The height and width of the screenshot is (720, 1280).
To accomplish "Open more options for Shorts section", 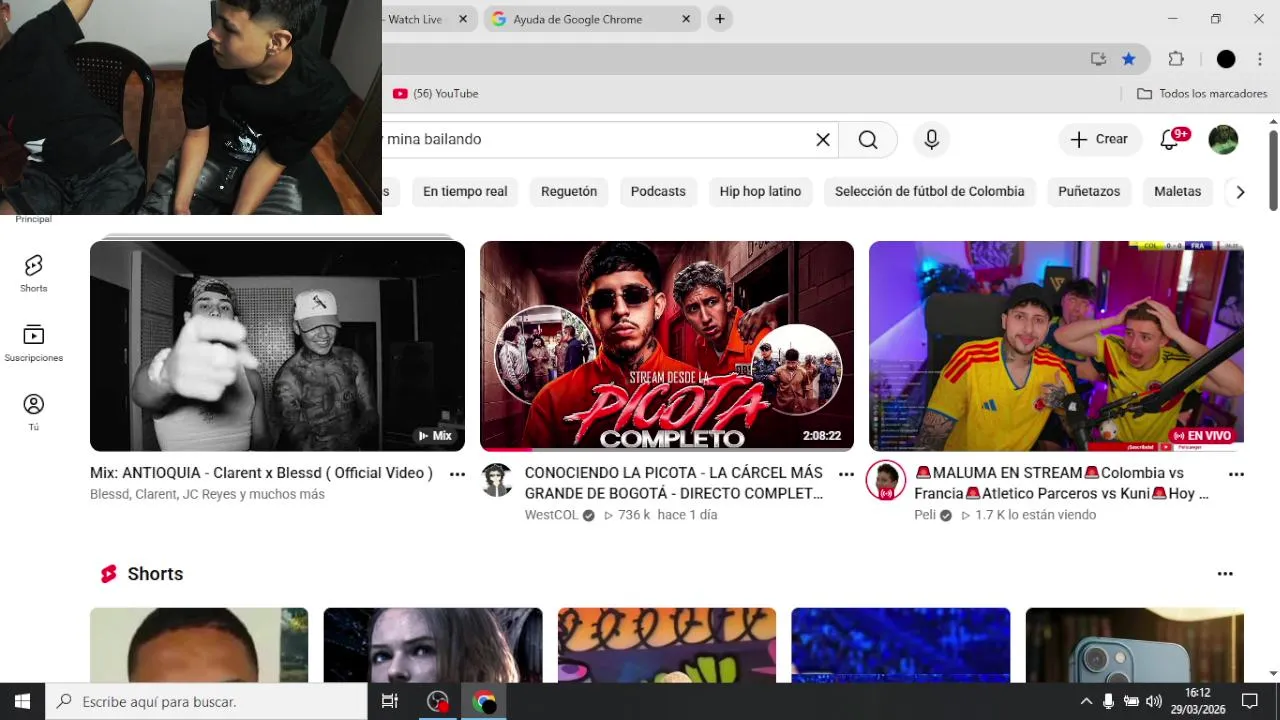I will pos(1225,574).
